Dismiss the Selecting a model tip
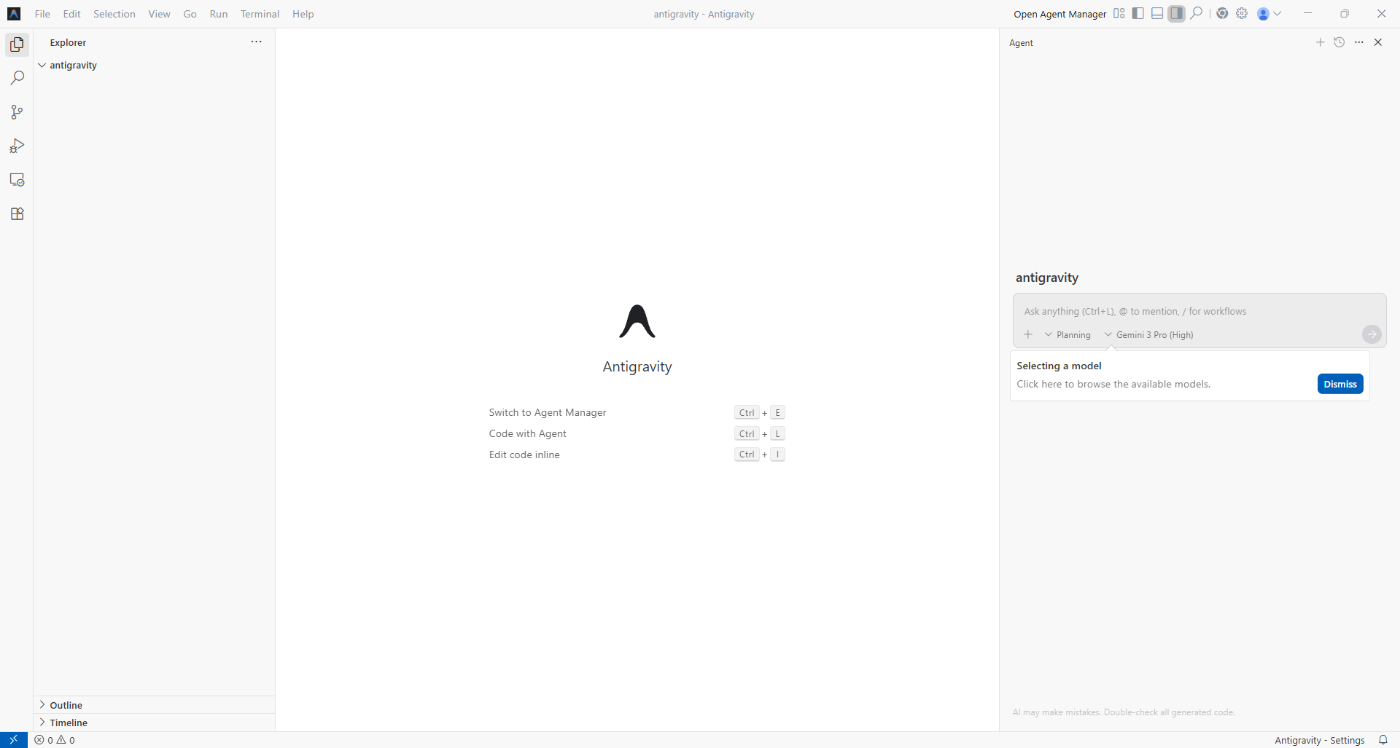This screenshot has width=1400, height=748. pyautogui.click(x=1340, y=384)
